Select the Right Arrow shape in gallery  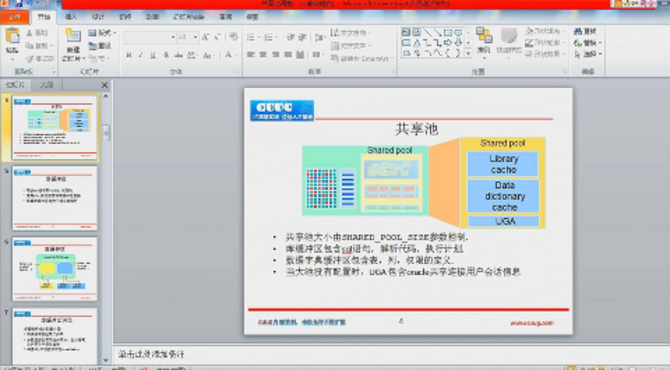447,43
